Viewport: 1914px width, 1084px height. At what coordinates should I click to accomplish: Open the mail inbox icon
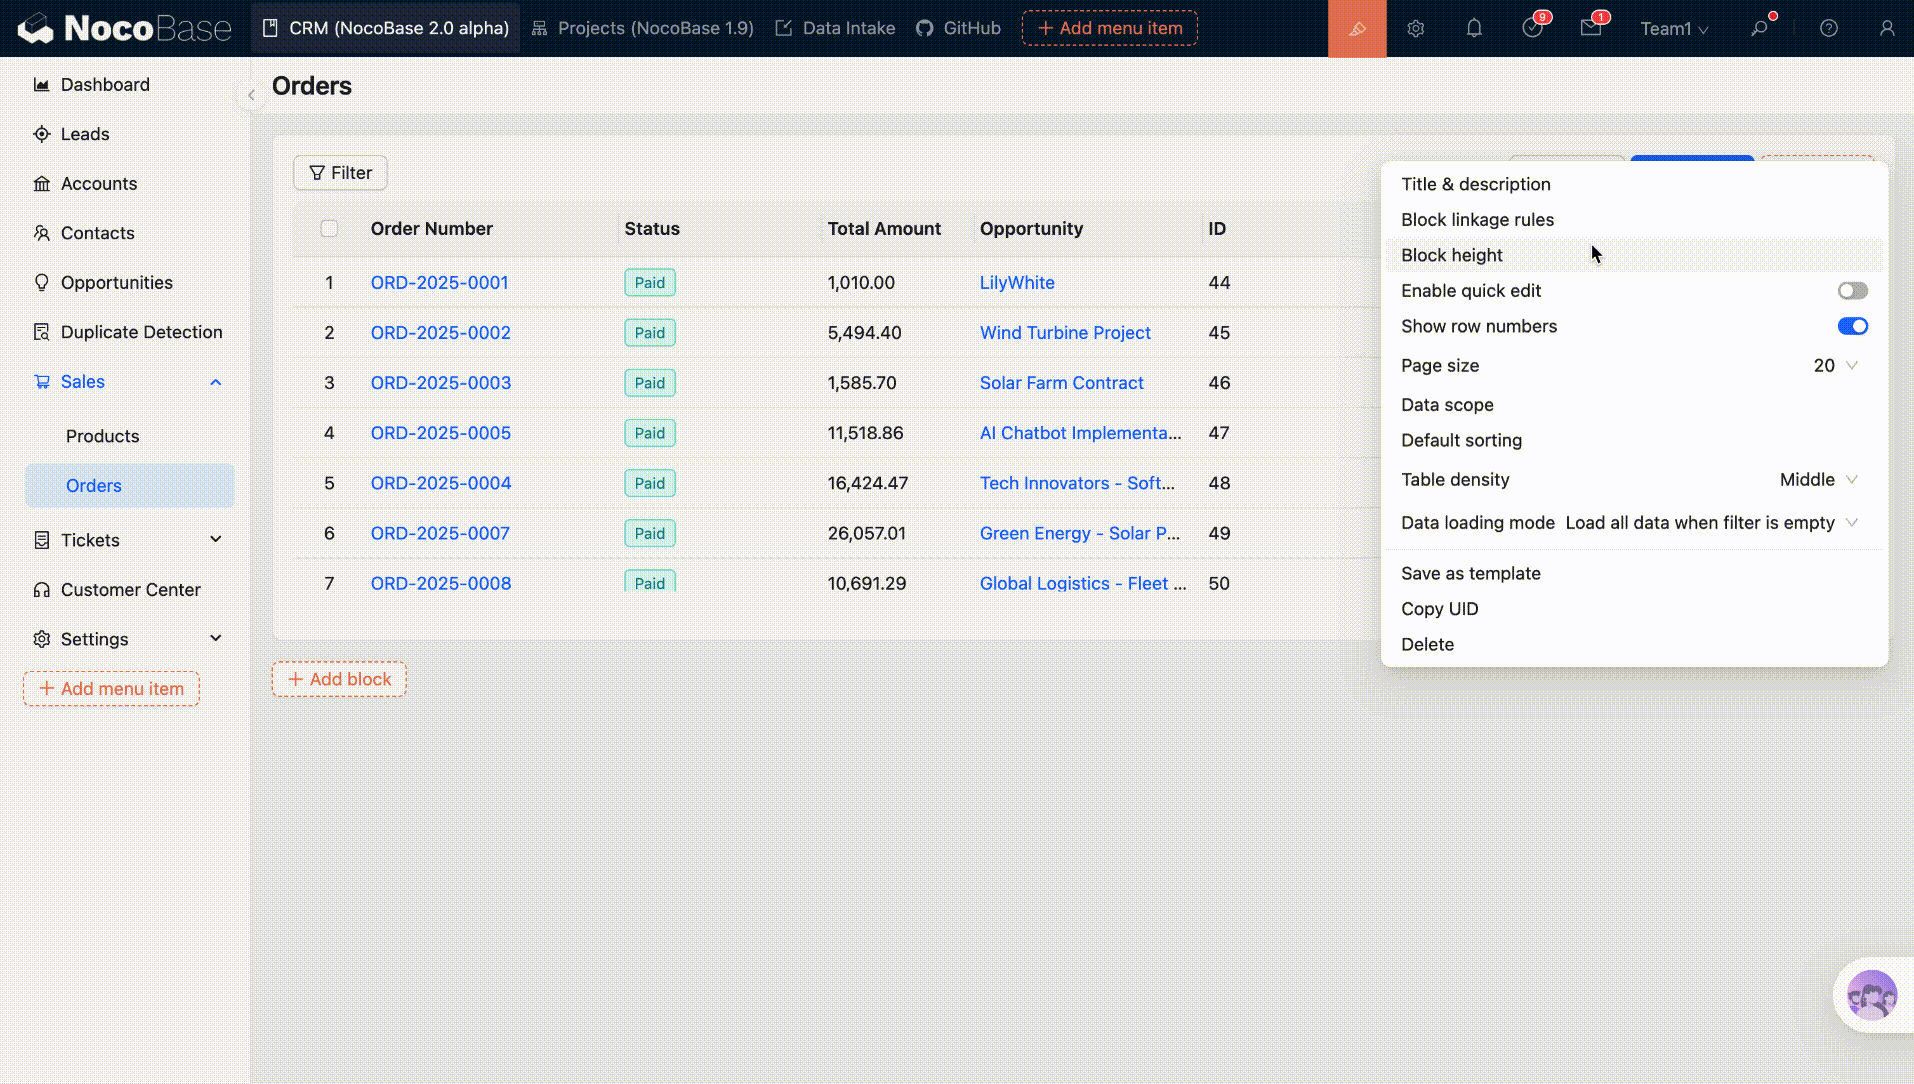(x=1590, y=28)
